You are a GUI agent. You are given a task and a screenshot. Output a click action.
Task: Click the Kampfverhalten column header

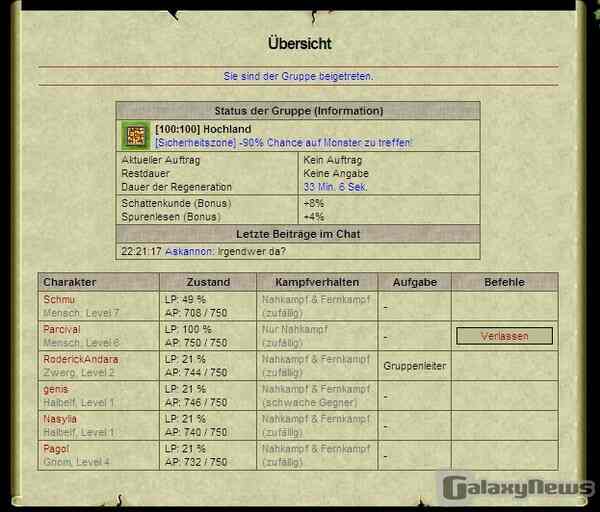coord(317,282)
